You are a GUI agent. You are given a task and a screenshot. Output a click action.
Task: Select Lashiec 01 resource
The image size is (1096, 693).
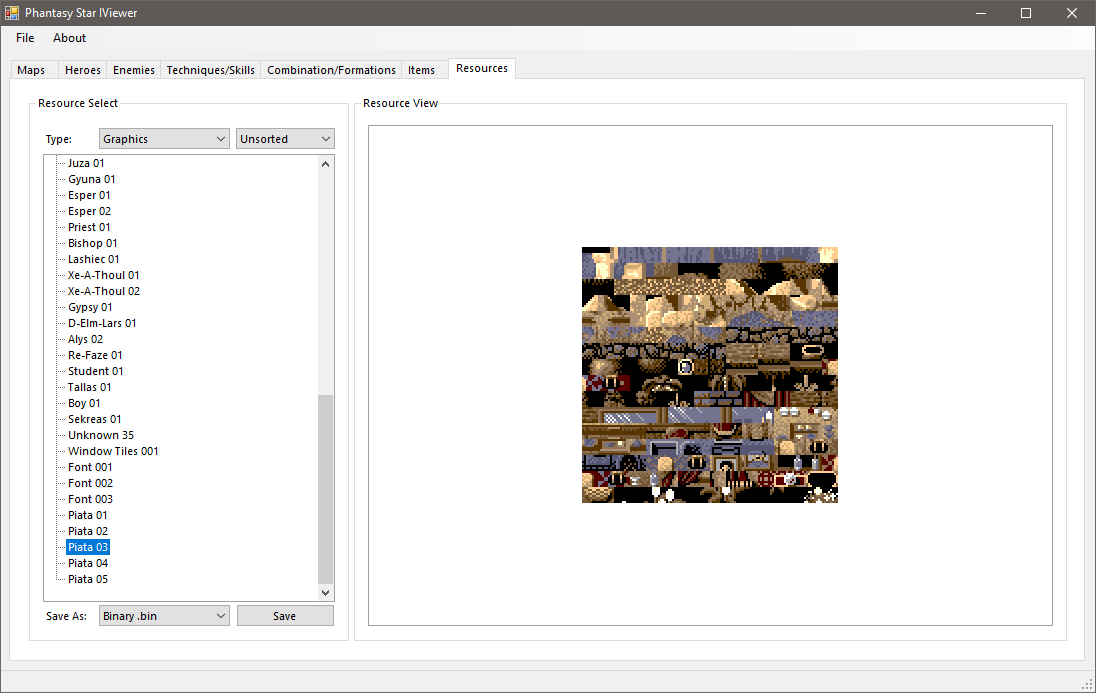click(x=94, y=259)
